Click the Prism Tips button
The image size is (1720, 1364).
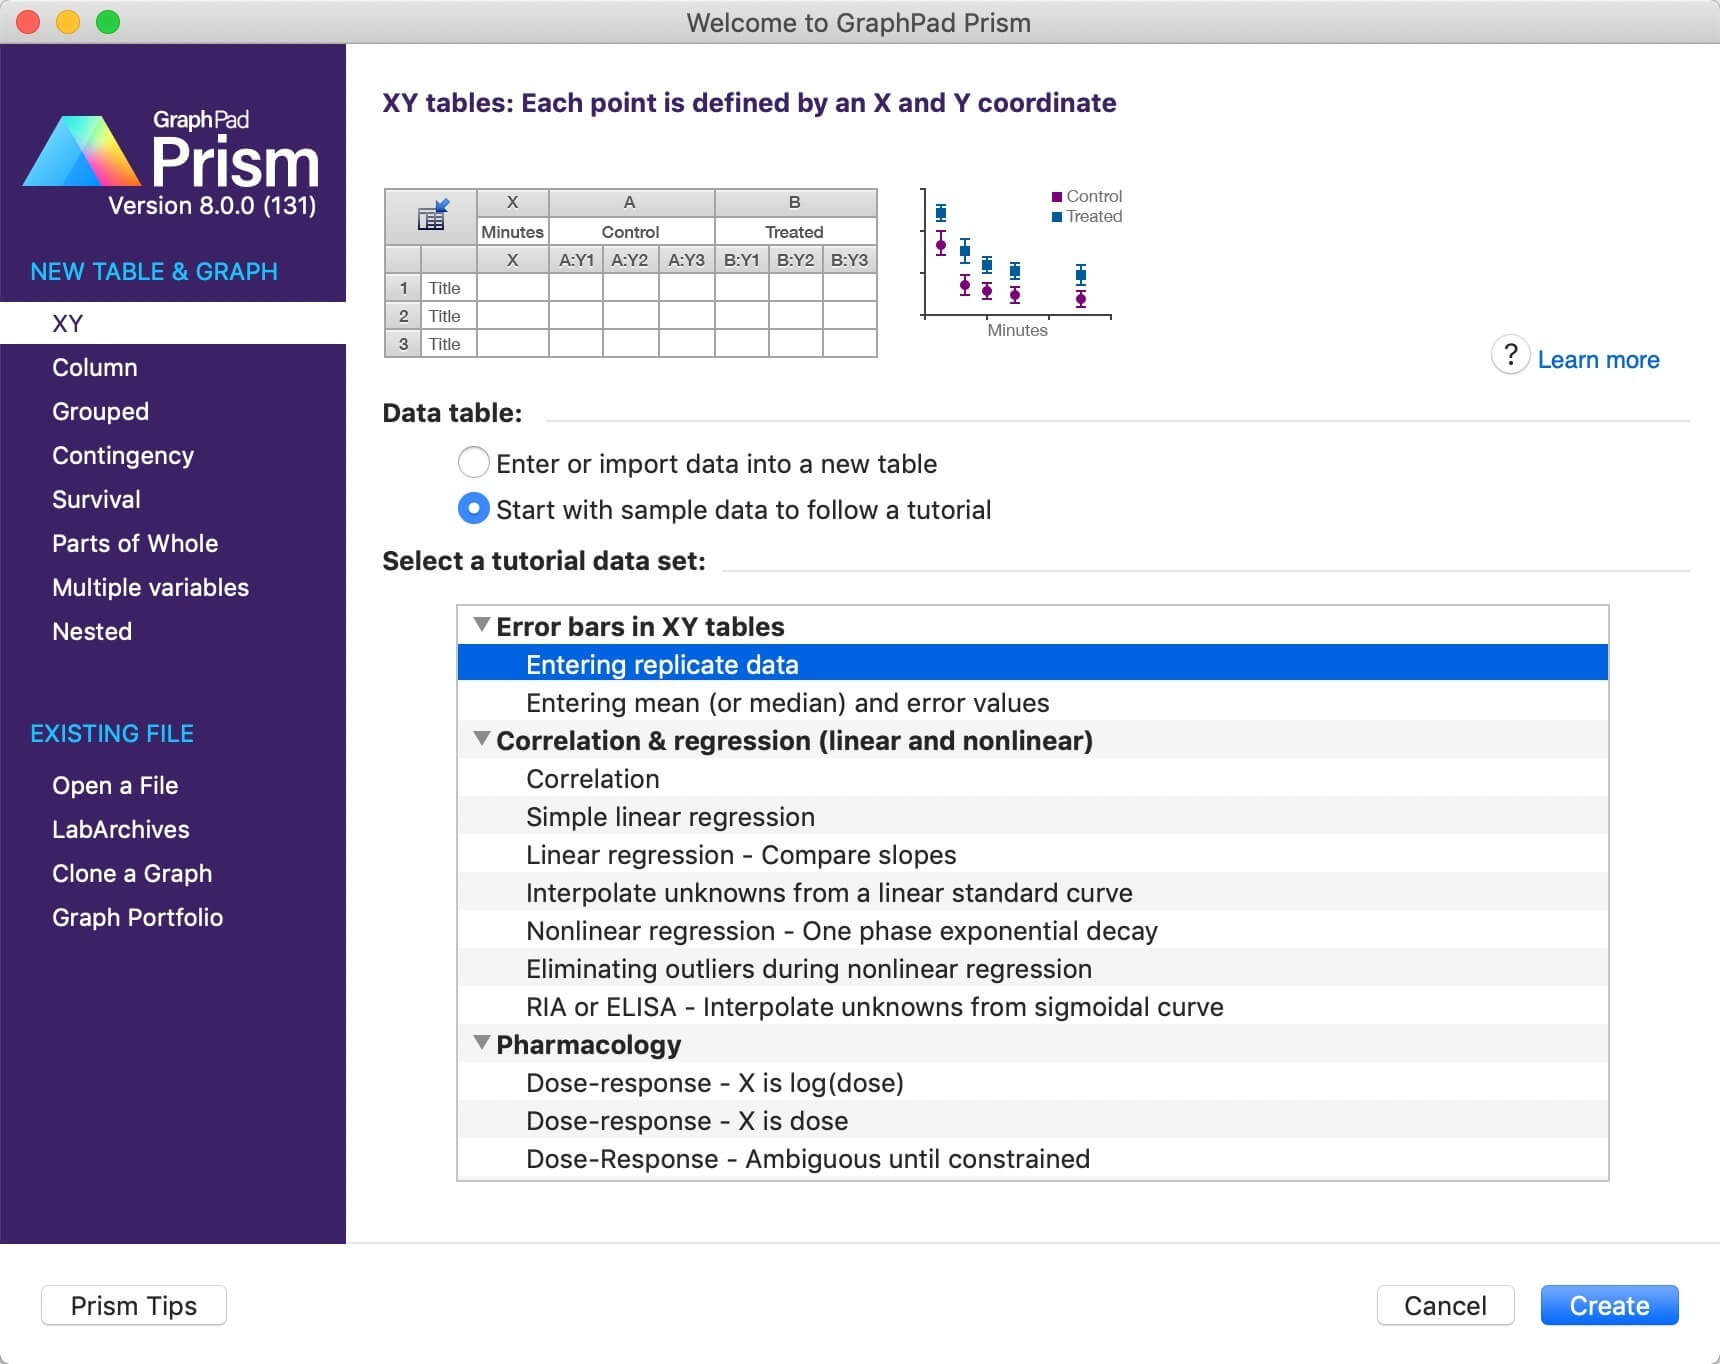134,1305
